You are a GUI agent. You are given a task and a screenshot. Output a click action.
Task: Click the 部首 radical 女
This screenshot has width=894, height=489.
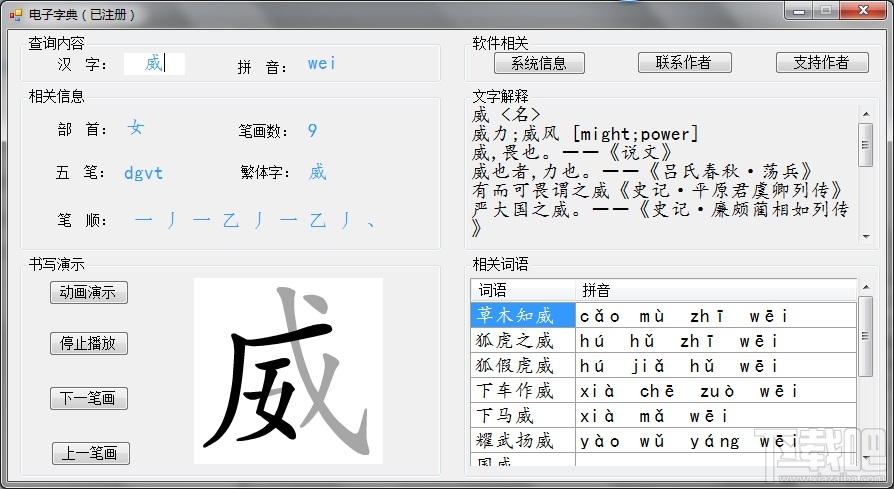coord(135,127)
